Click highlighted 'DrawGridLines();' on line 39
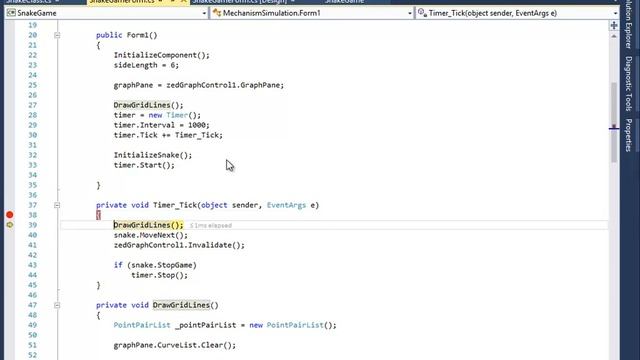This screenshot has width=640, height=360. coord(149,225)
